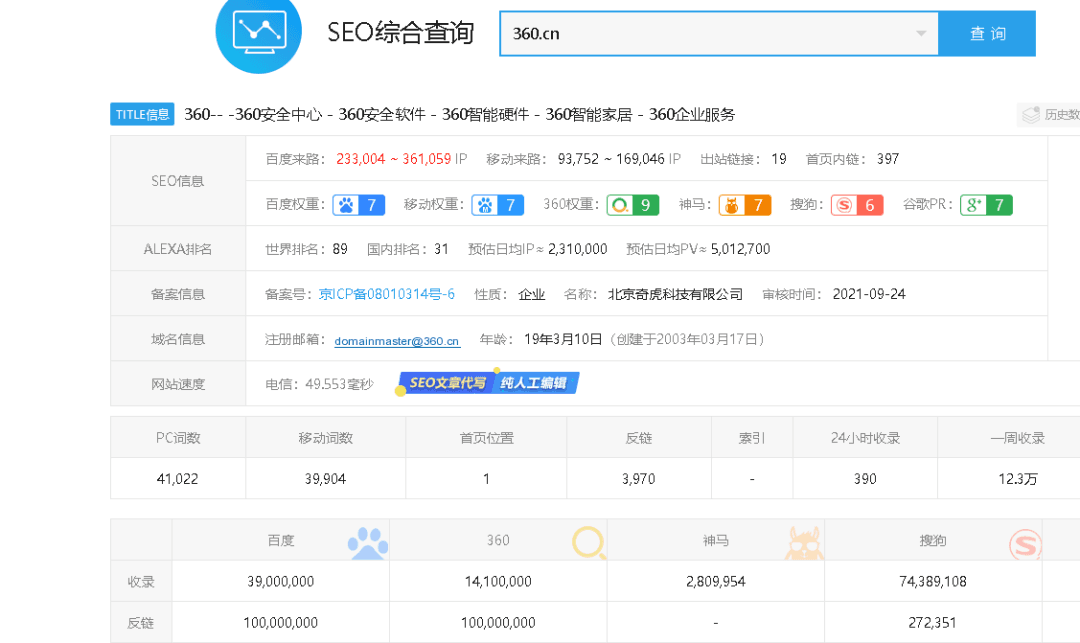The height and width of the screenshot is (643, 1080).
Task: Click the 首页内链 value 397
Action: [x=888, y=159]
